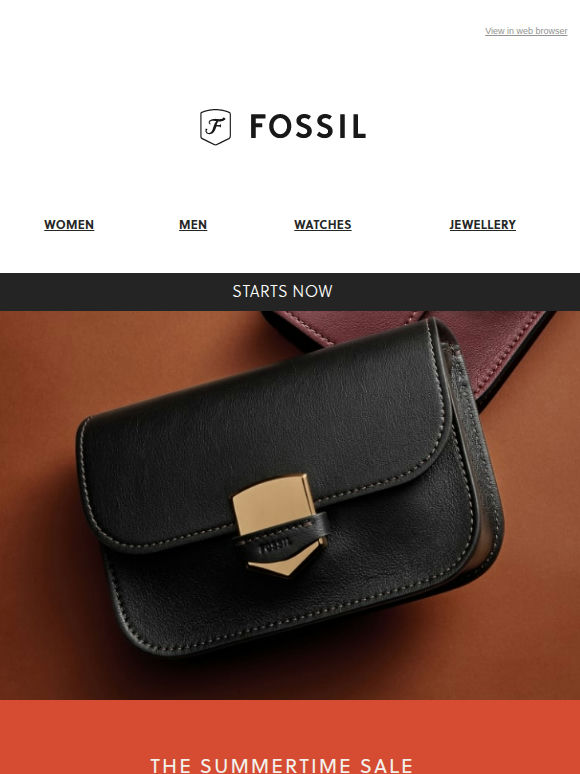Click THE SUMMERTIME SALE heading
This screenshot has height=774, width=580.
281,765
